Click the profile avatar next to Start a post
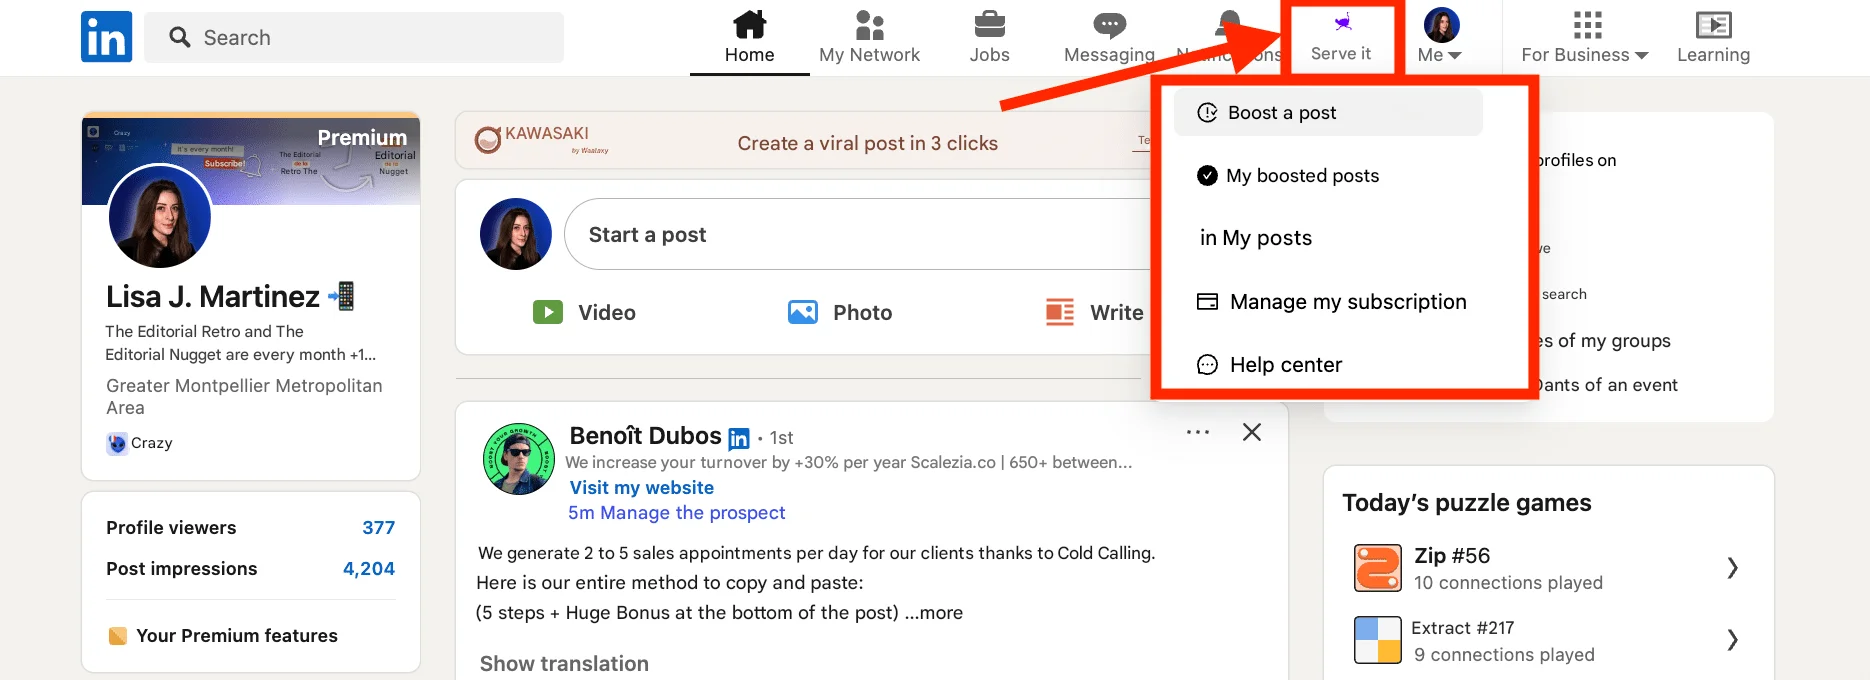Screen dimensions: 1870x680 coord(516,234)
